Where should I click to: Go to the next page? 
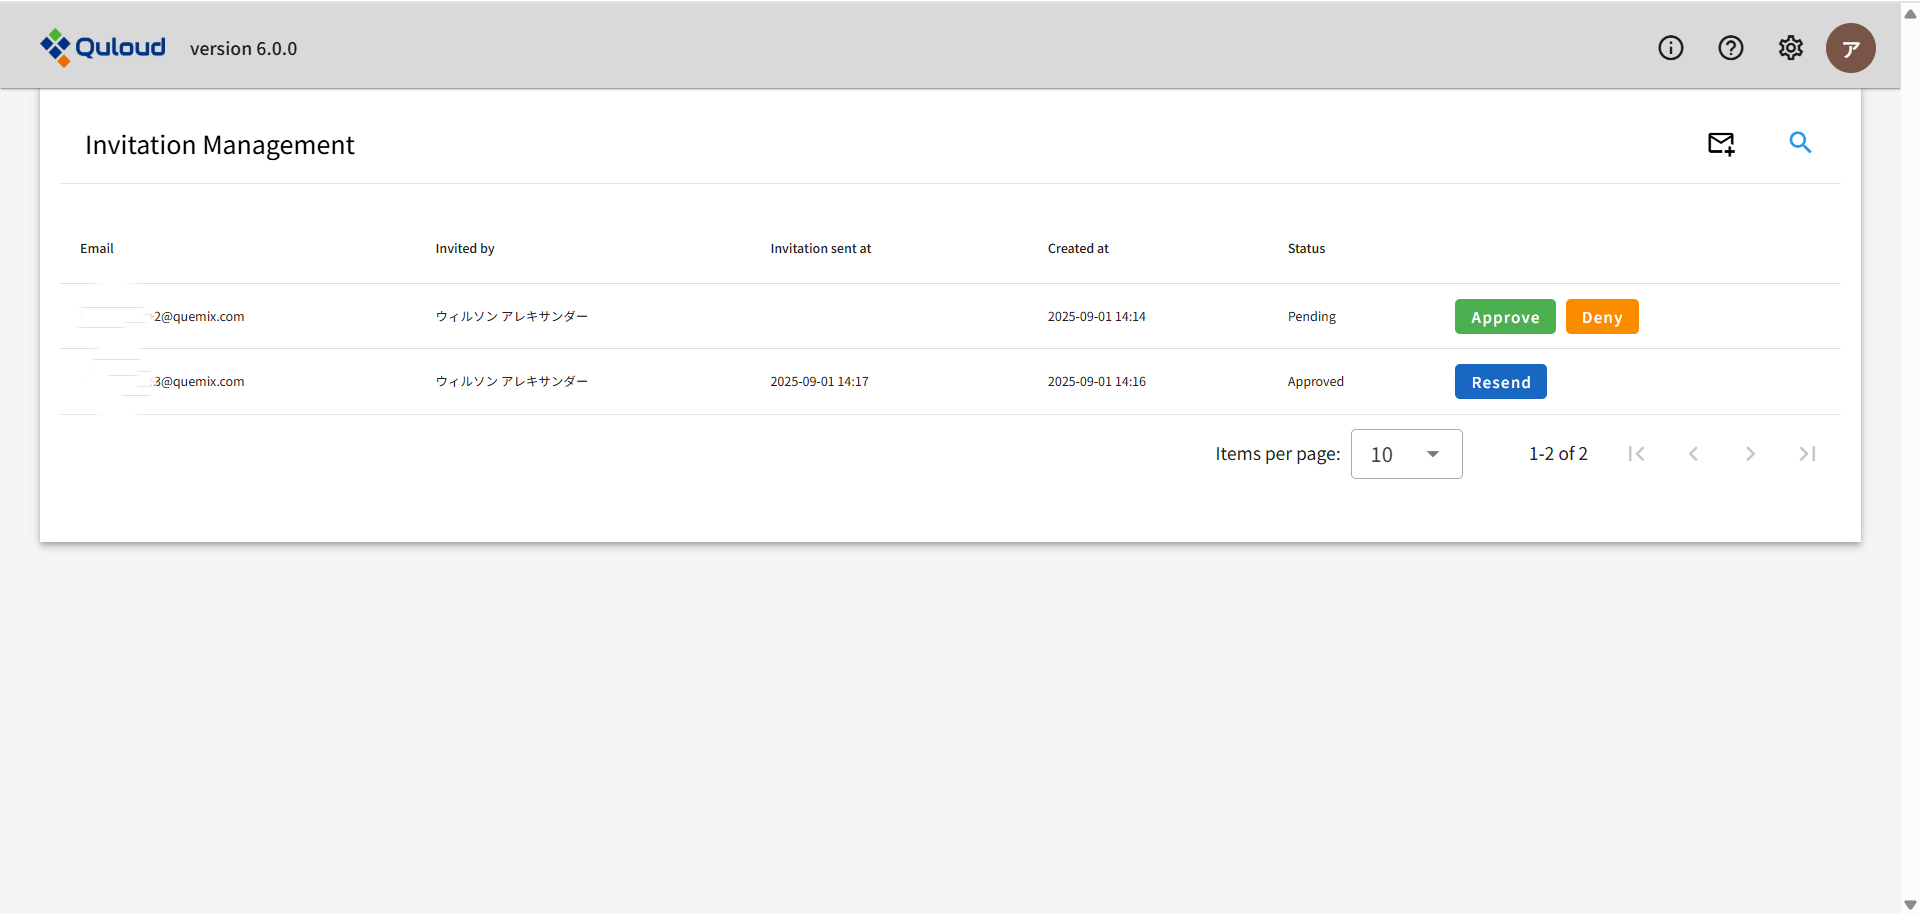tap(1750, 454)
